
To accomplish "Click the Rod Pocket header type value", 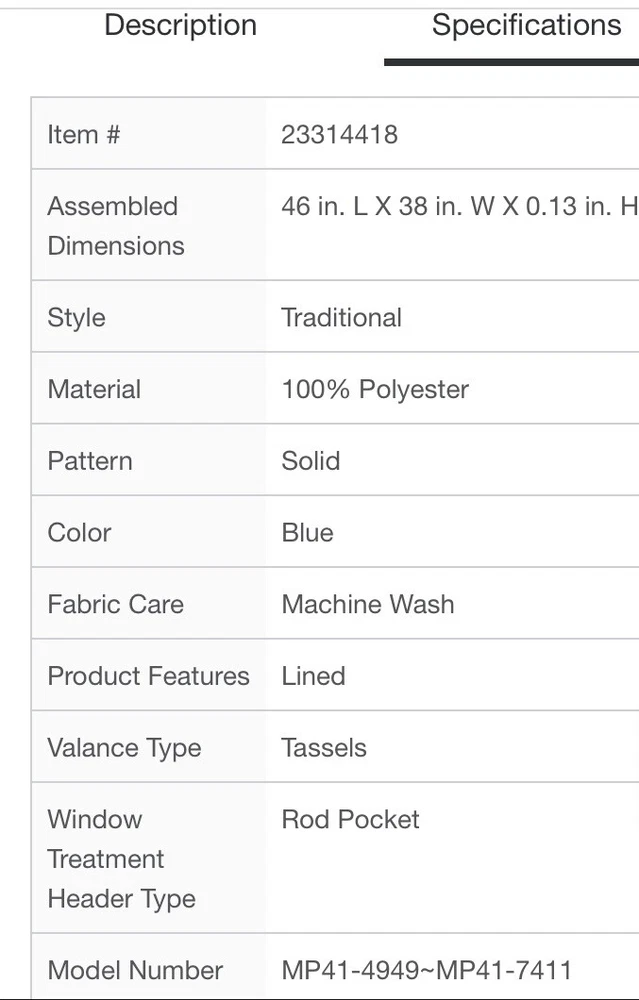I will (350, 819).
